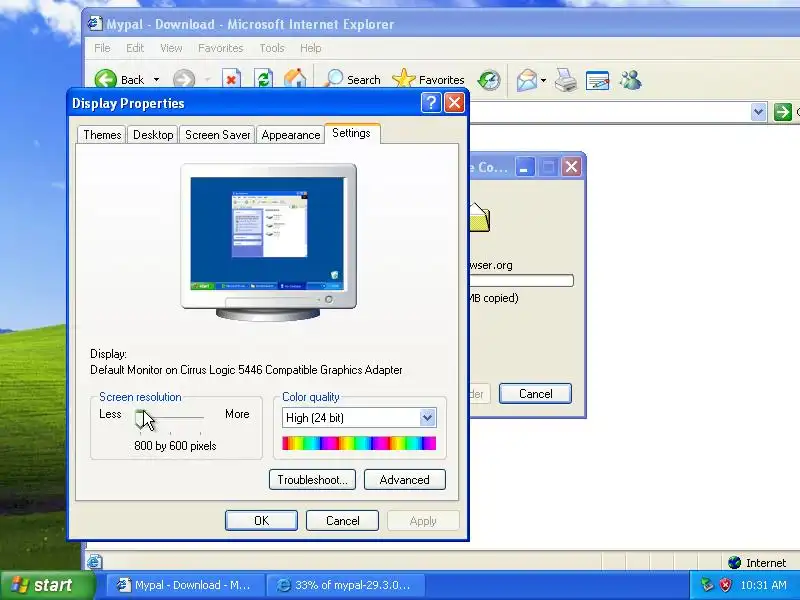This screenshot has height=600, width=800.
Task: Open the Messenger people icon
Action: pos(631,80)
